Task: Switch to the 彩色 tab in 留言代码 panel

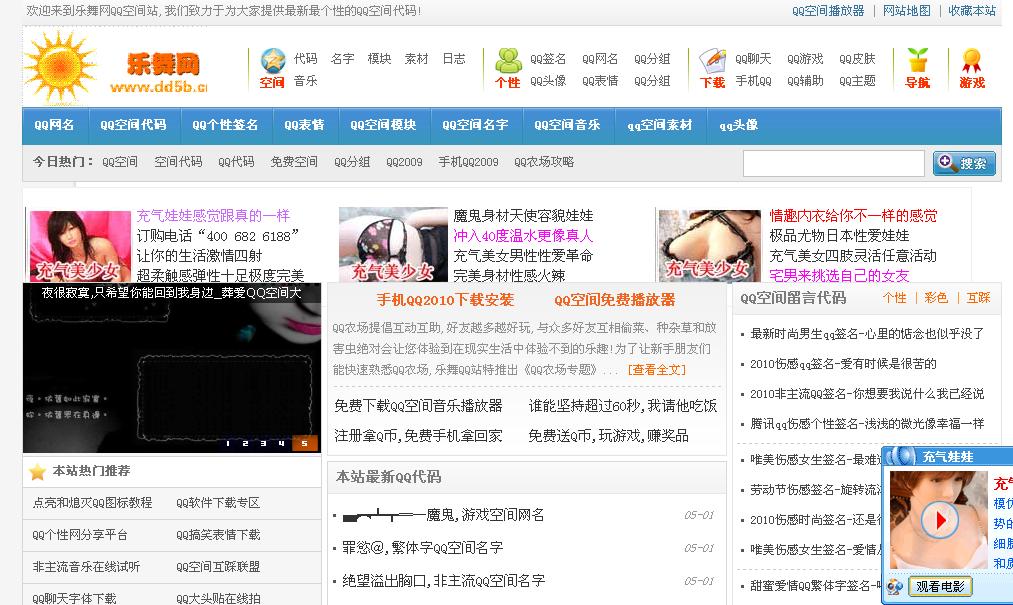Action: pos(936,298)
